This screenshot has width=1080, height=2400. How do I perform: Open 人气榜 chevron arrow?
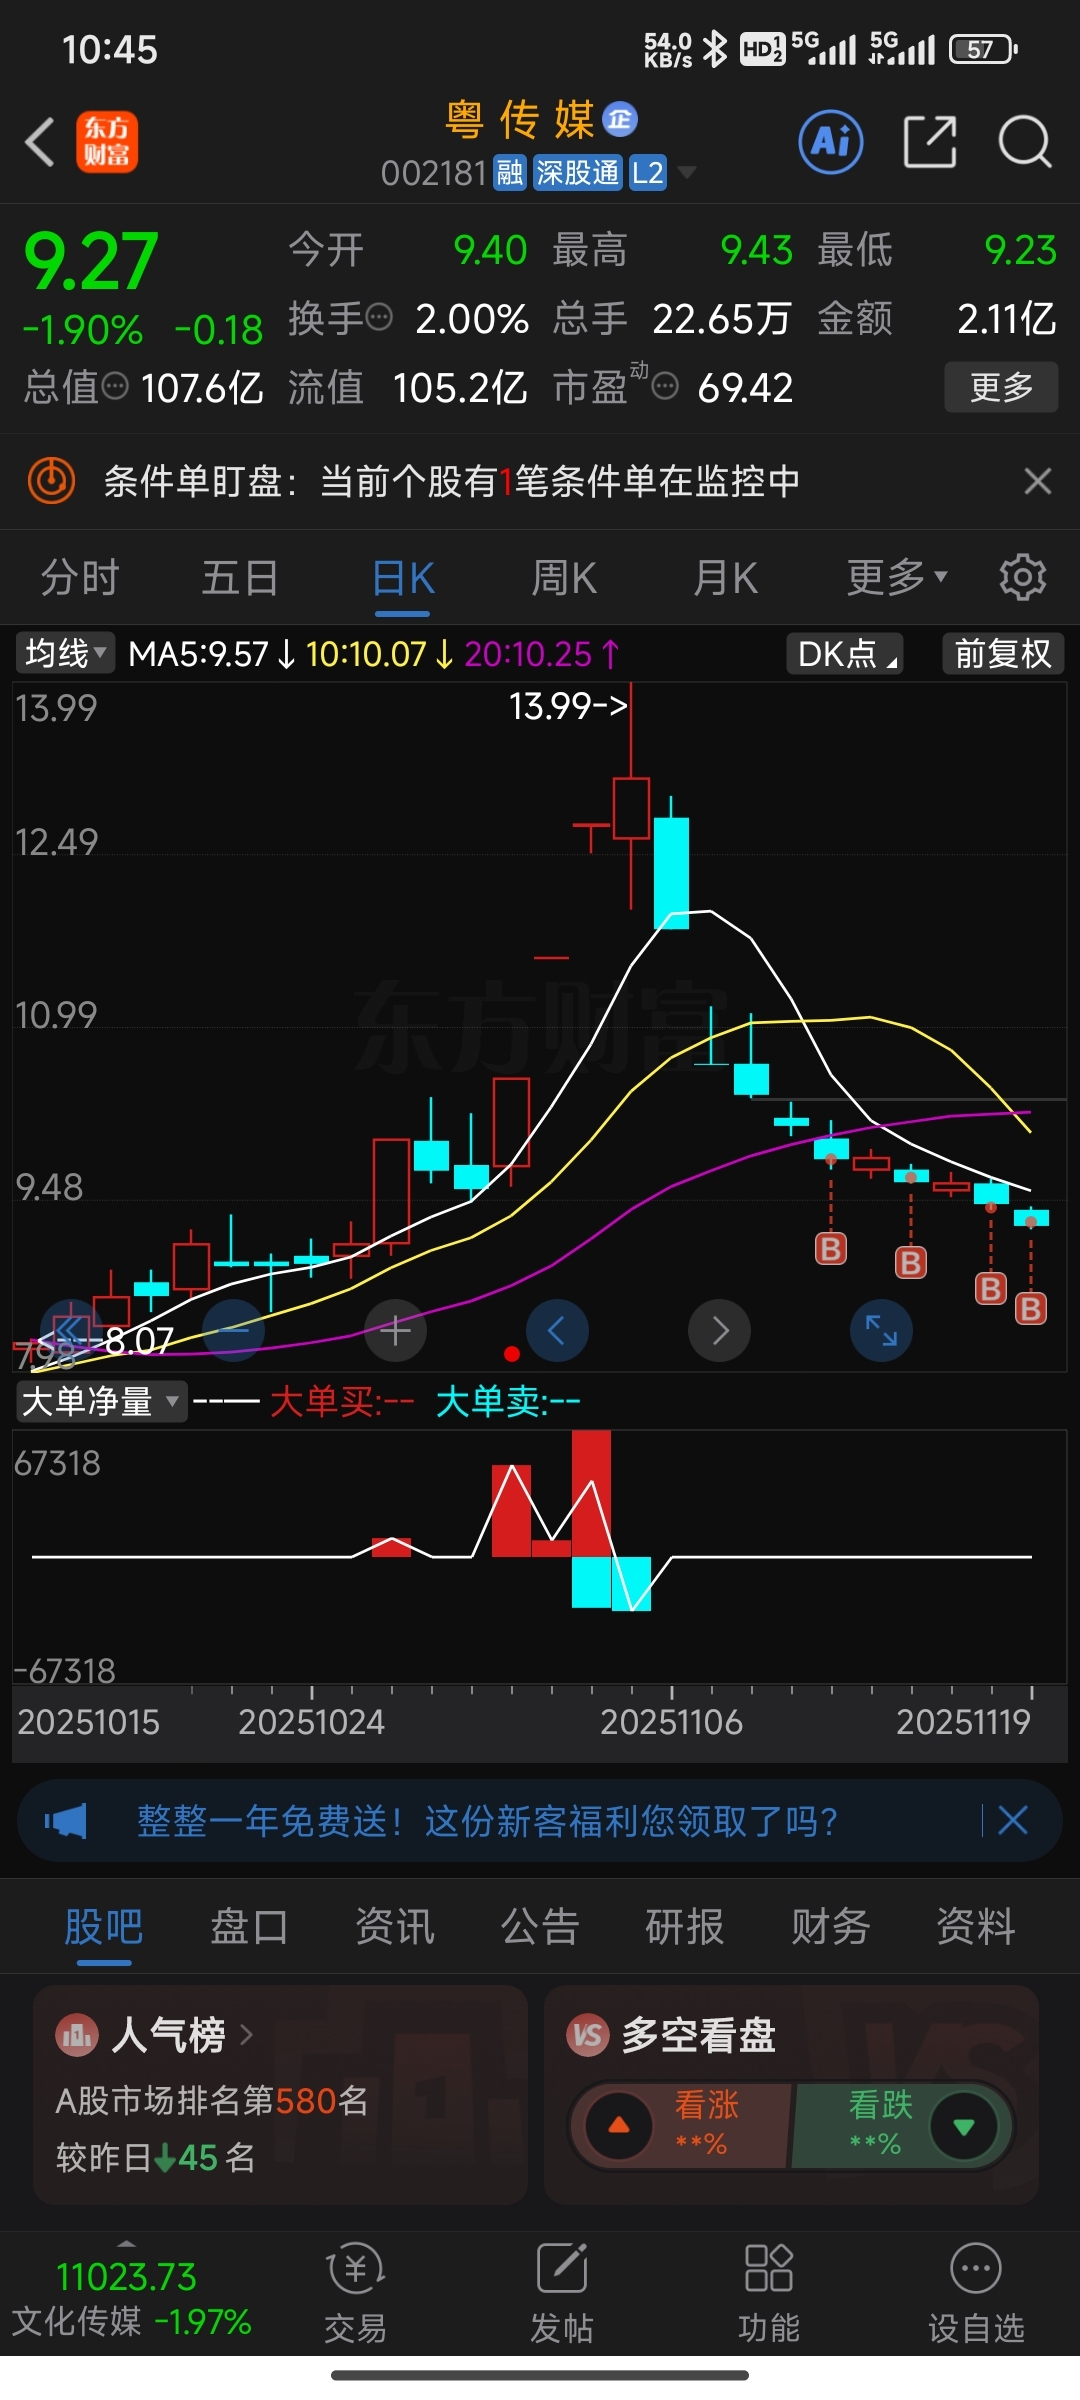(246, 2035)
